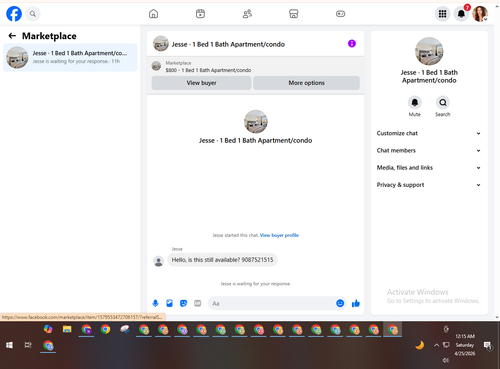Open the Facebook logo home link
The width and height of the screenshot is (500, 369).
[14, 14]
